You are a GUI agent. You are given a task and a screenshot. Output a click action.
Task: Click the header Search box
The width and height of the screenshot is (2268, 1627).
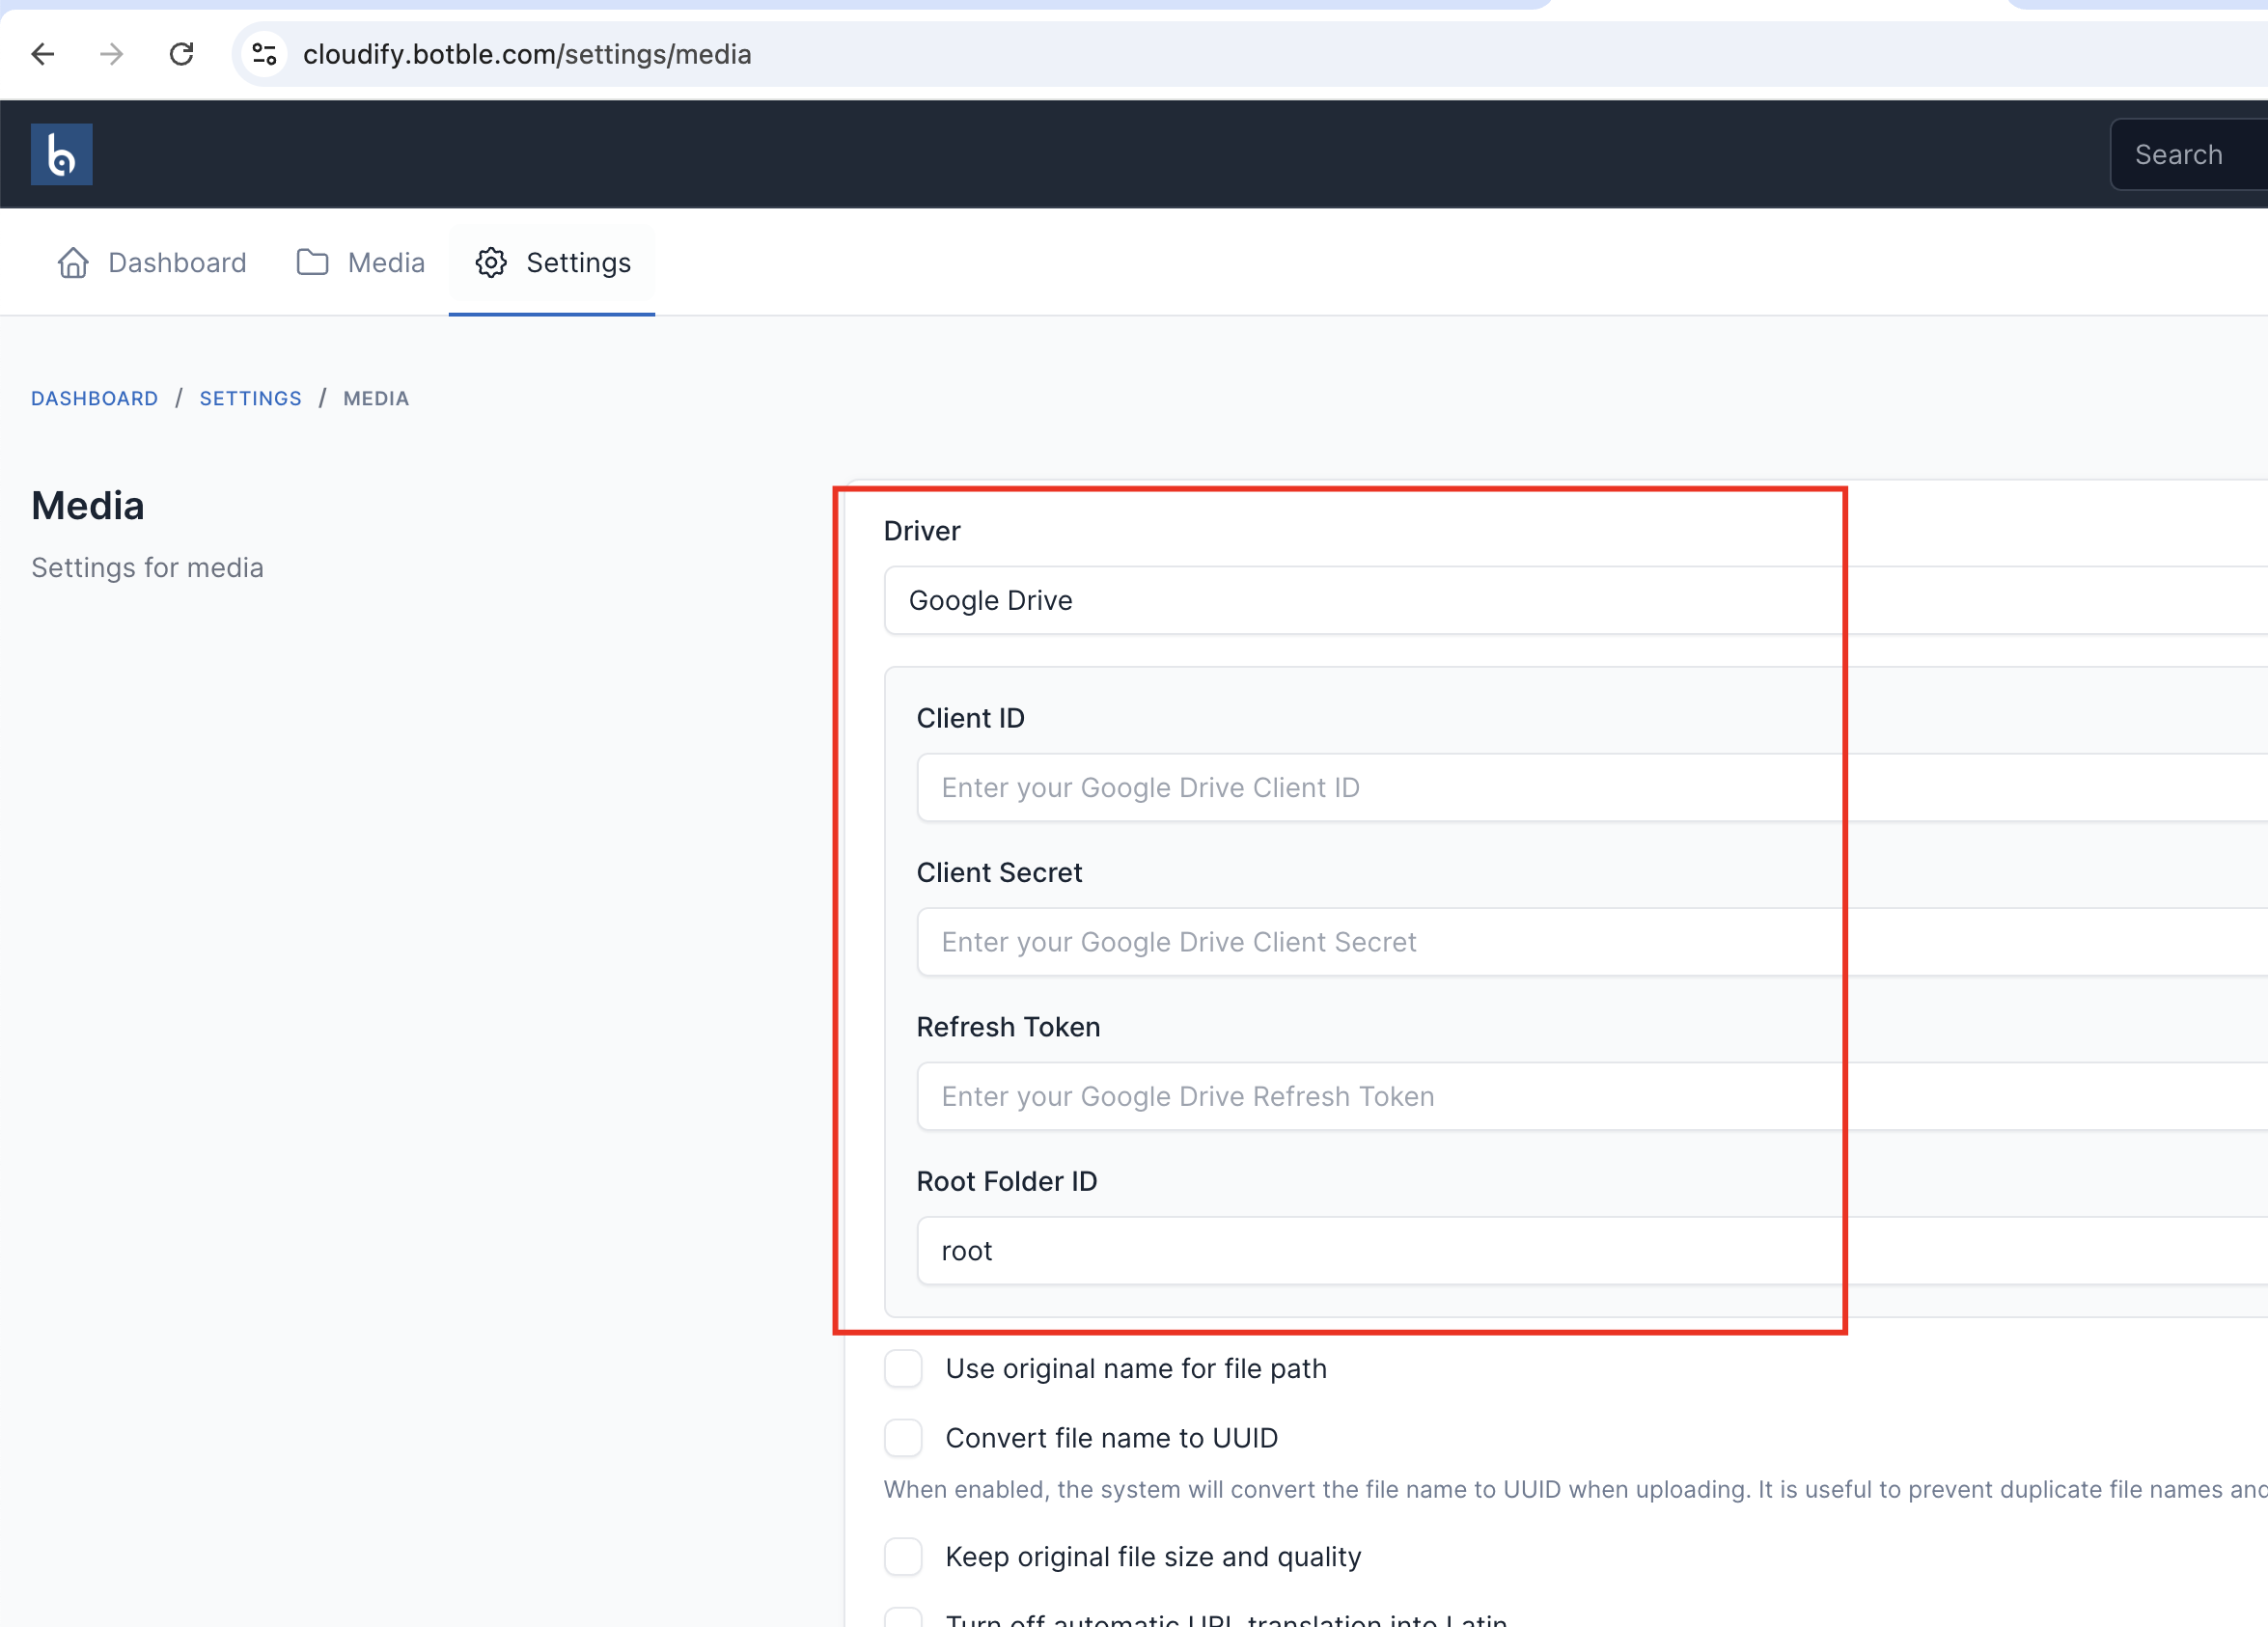pyautogui.click(x=2189, y=154)
